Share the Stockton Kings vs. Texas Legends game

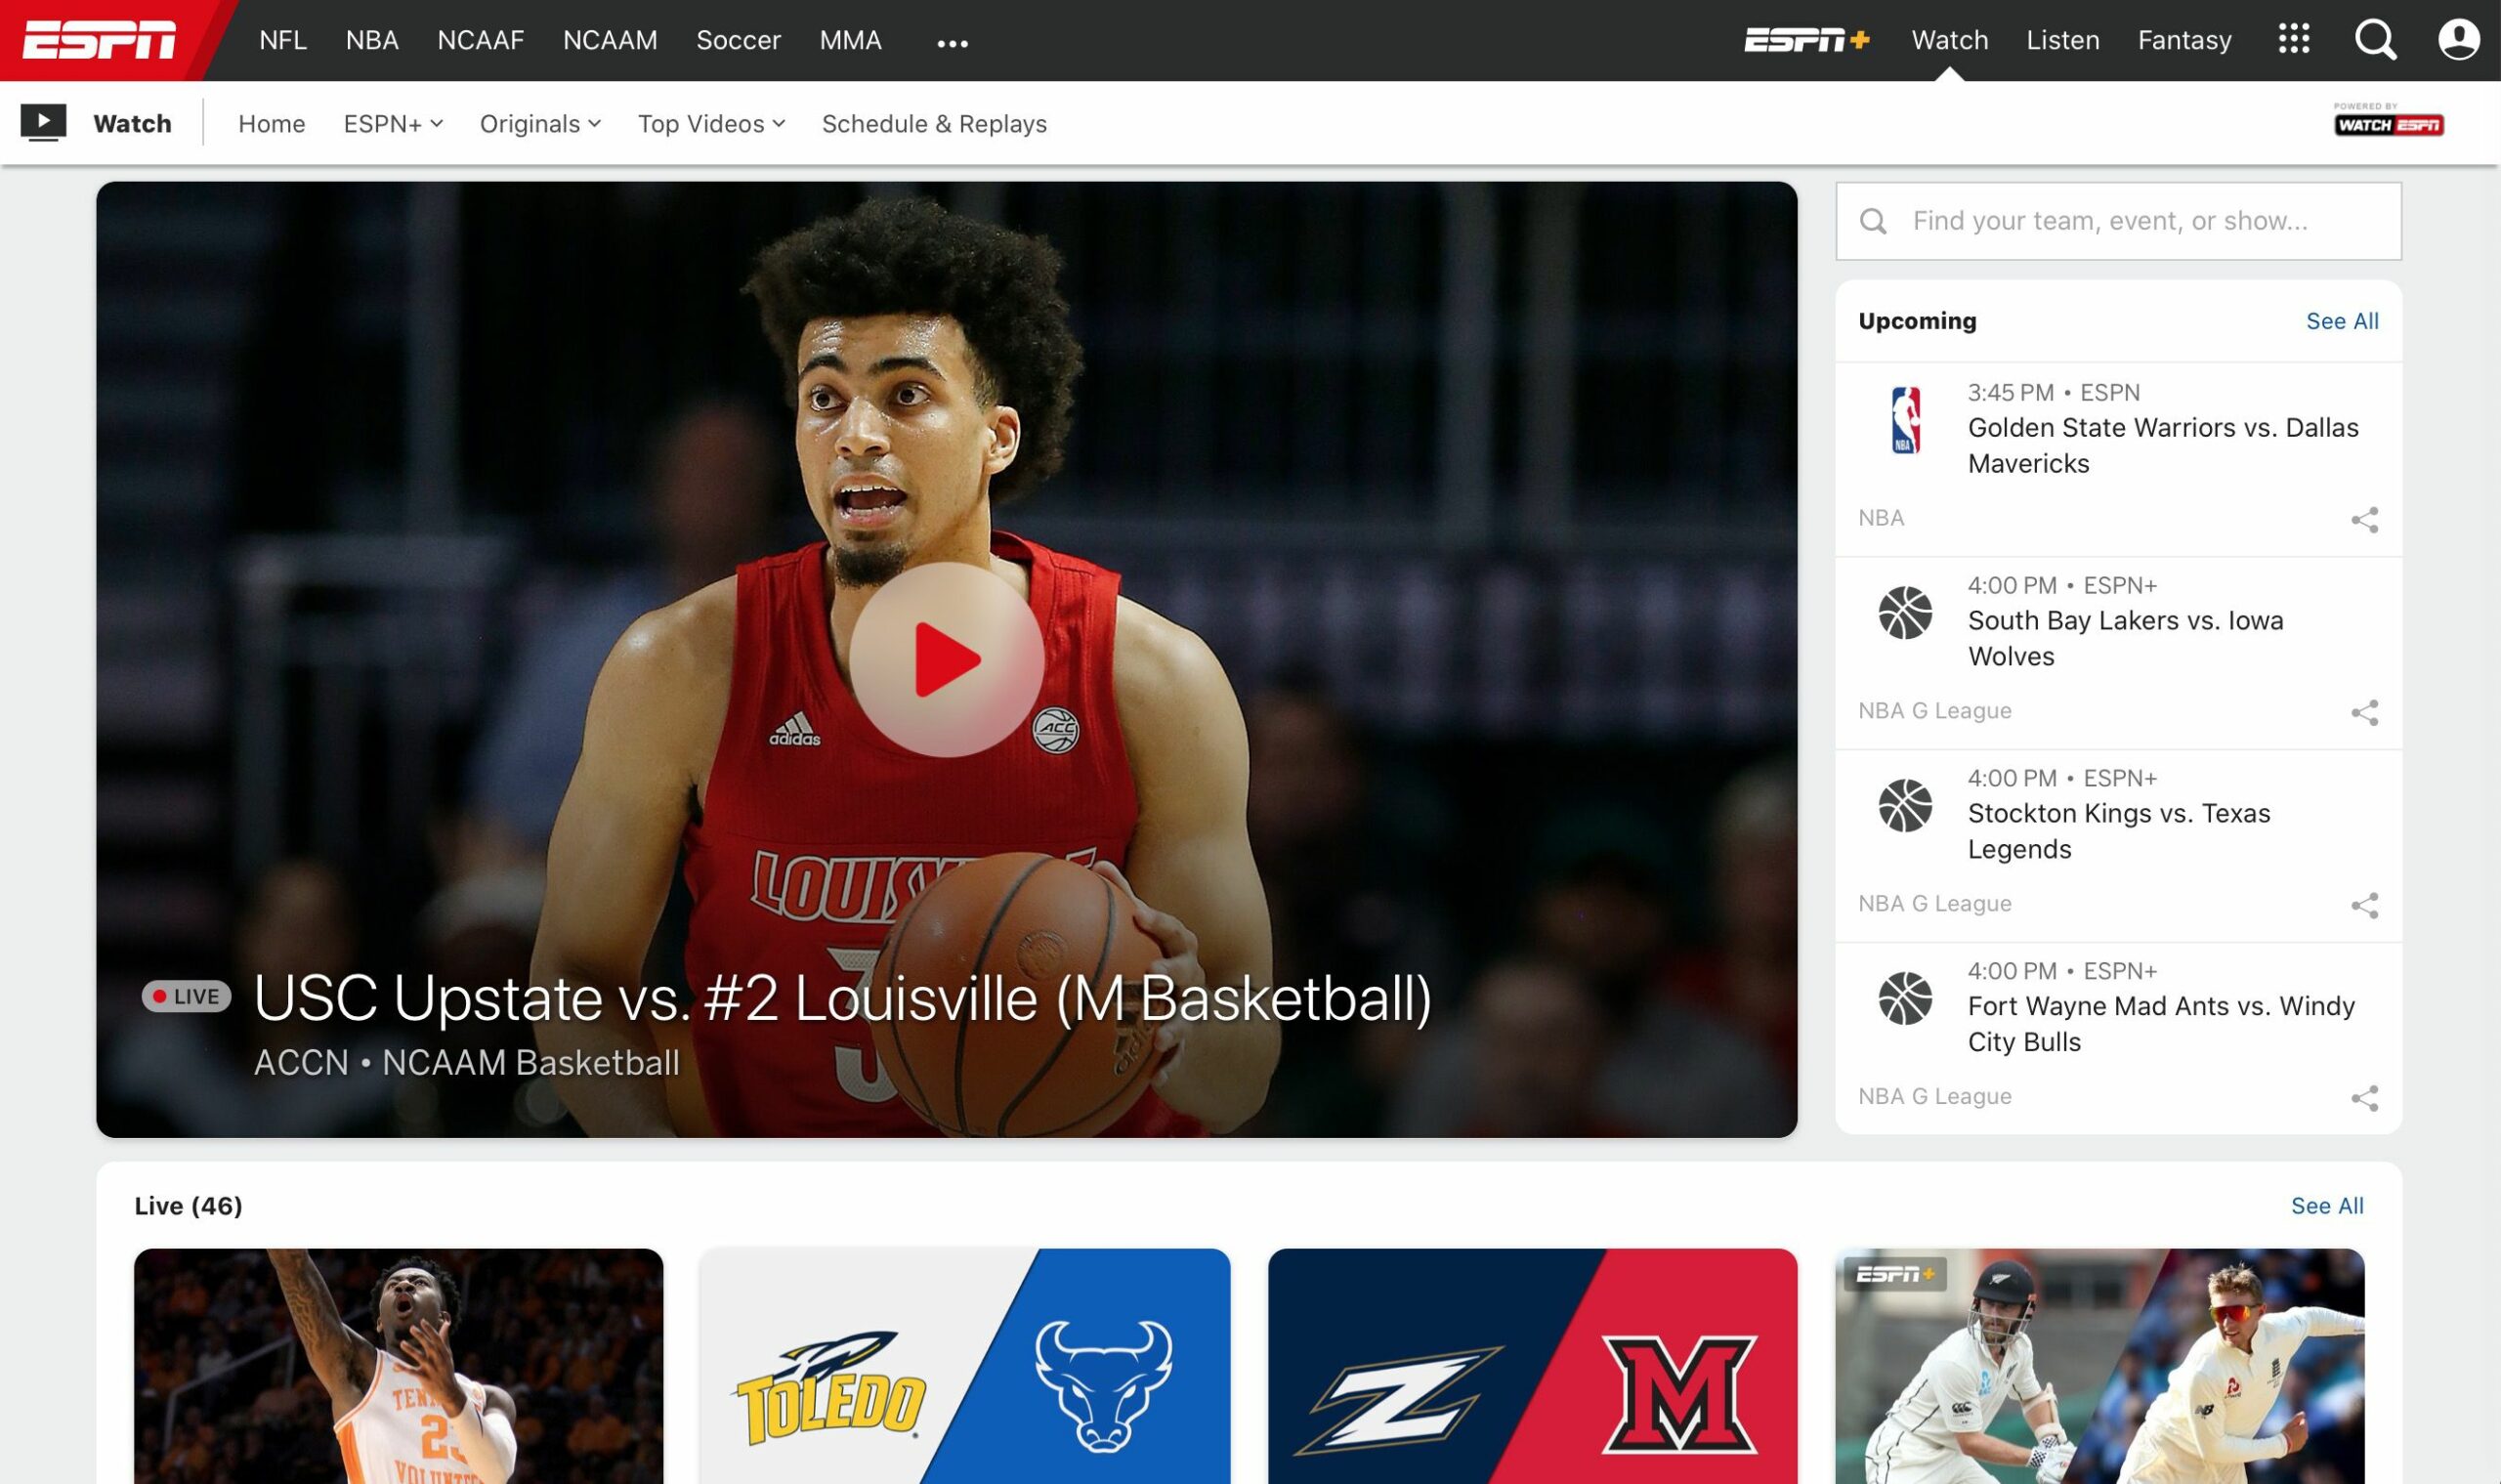pyautogui.click(x=2364, y=906)
